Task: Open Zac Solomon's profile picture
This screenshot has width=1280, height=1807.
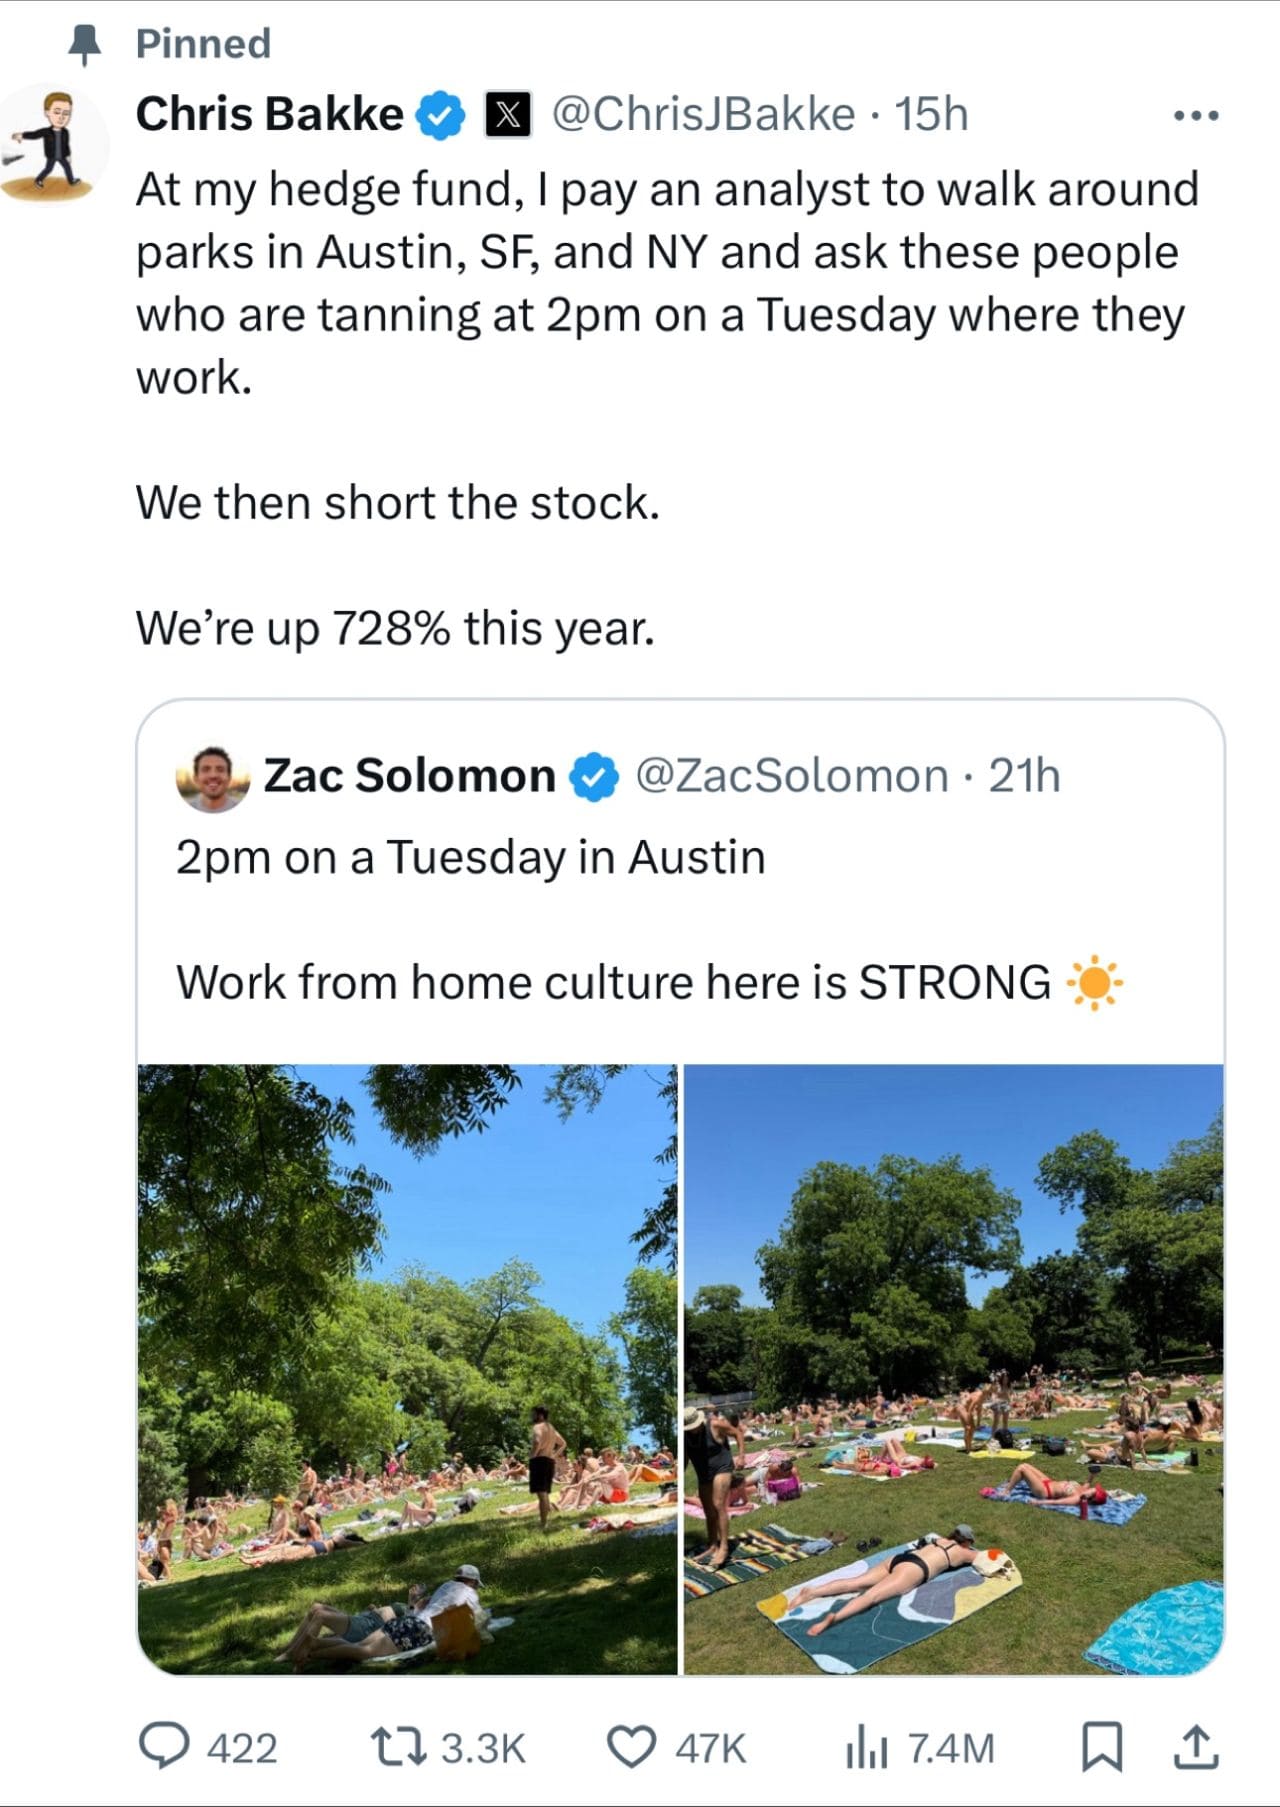Action: 212,778
